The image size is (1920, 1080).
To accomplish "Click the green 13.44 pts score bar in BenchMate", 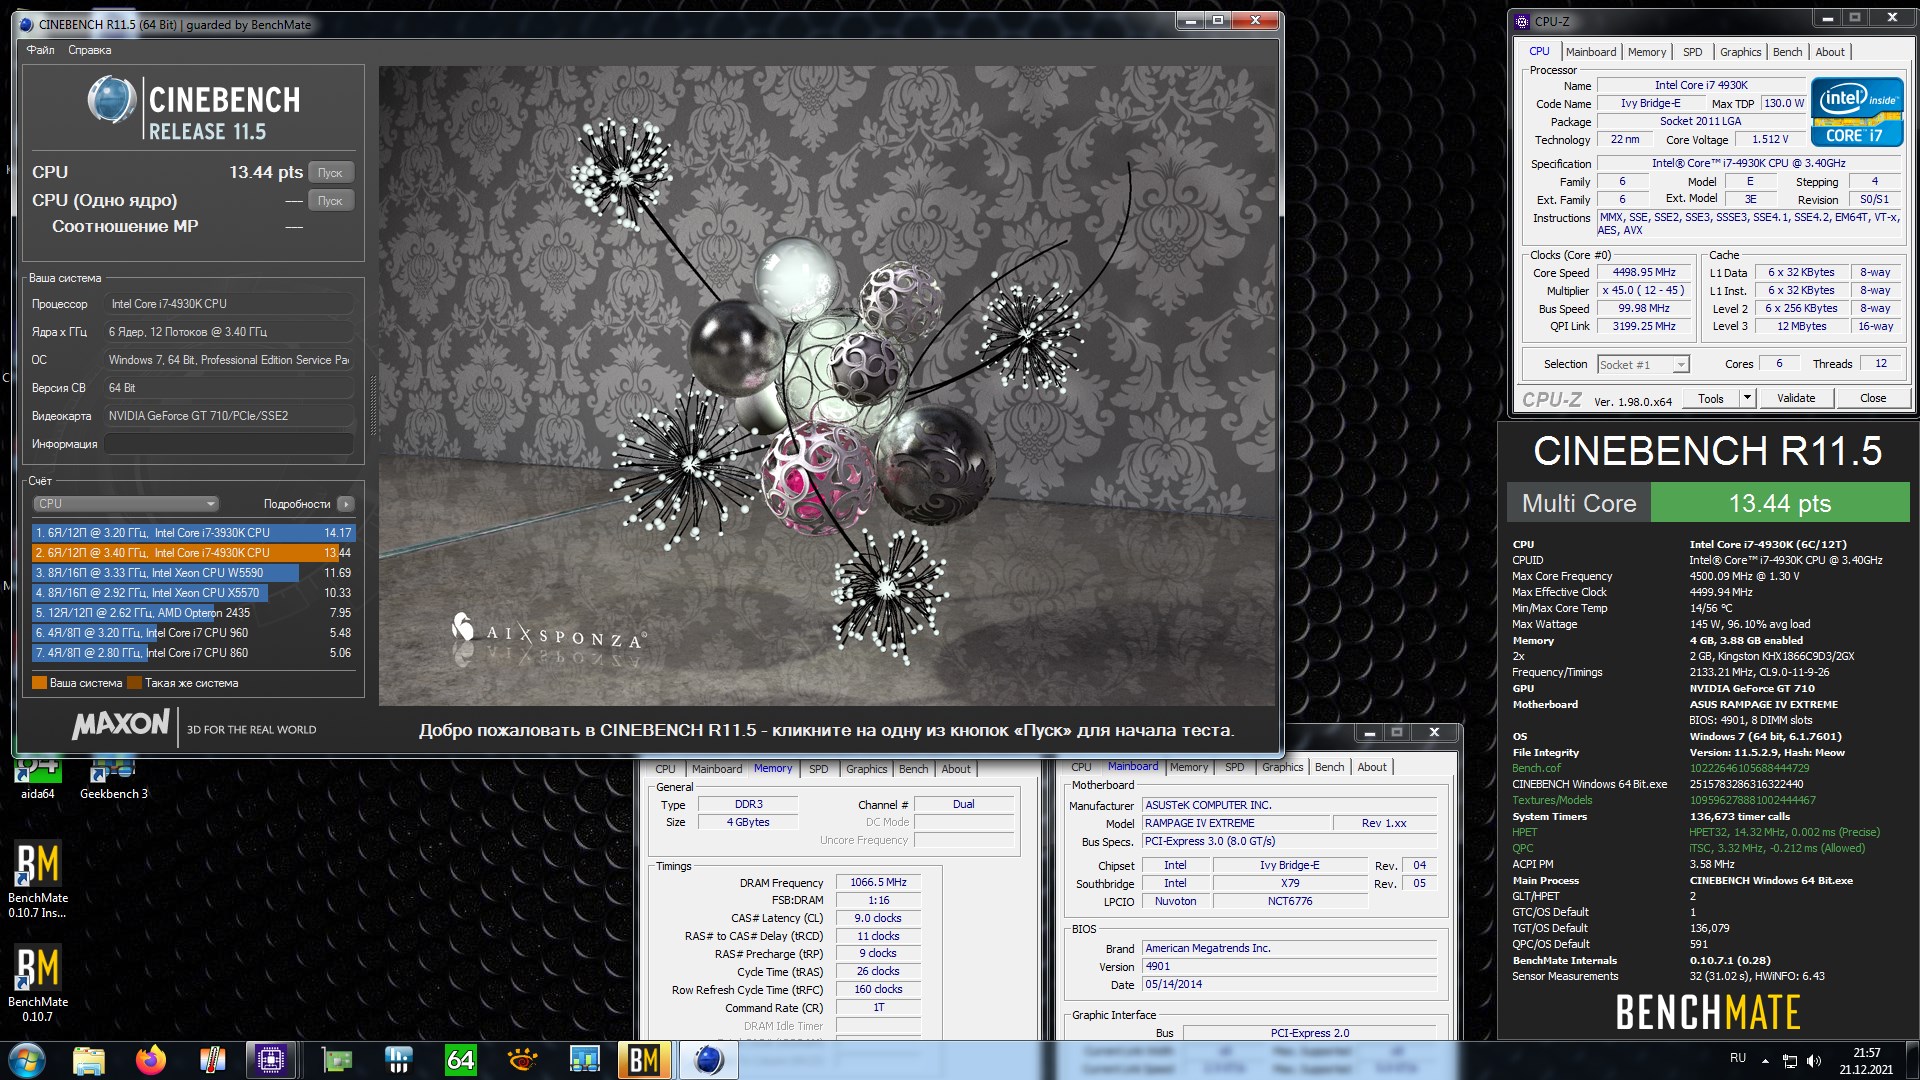I will (x=1780, y=503).
